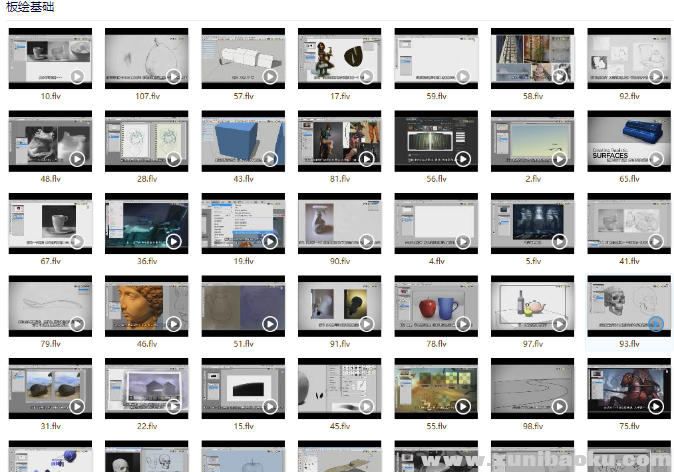Click the play icon on the 10.flv video
Screen dimensions: 674x472
tap(77, 76)
